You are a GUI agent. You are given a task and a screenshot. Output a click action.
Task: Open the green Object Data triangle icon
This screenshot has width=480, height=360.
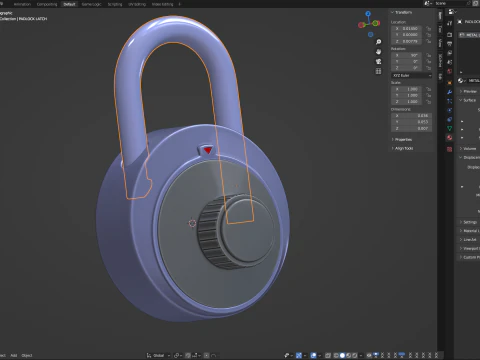click(450, 128)
